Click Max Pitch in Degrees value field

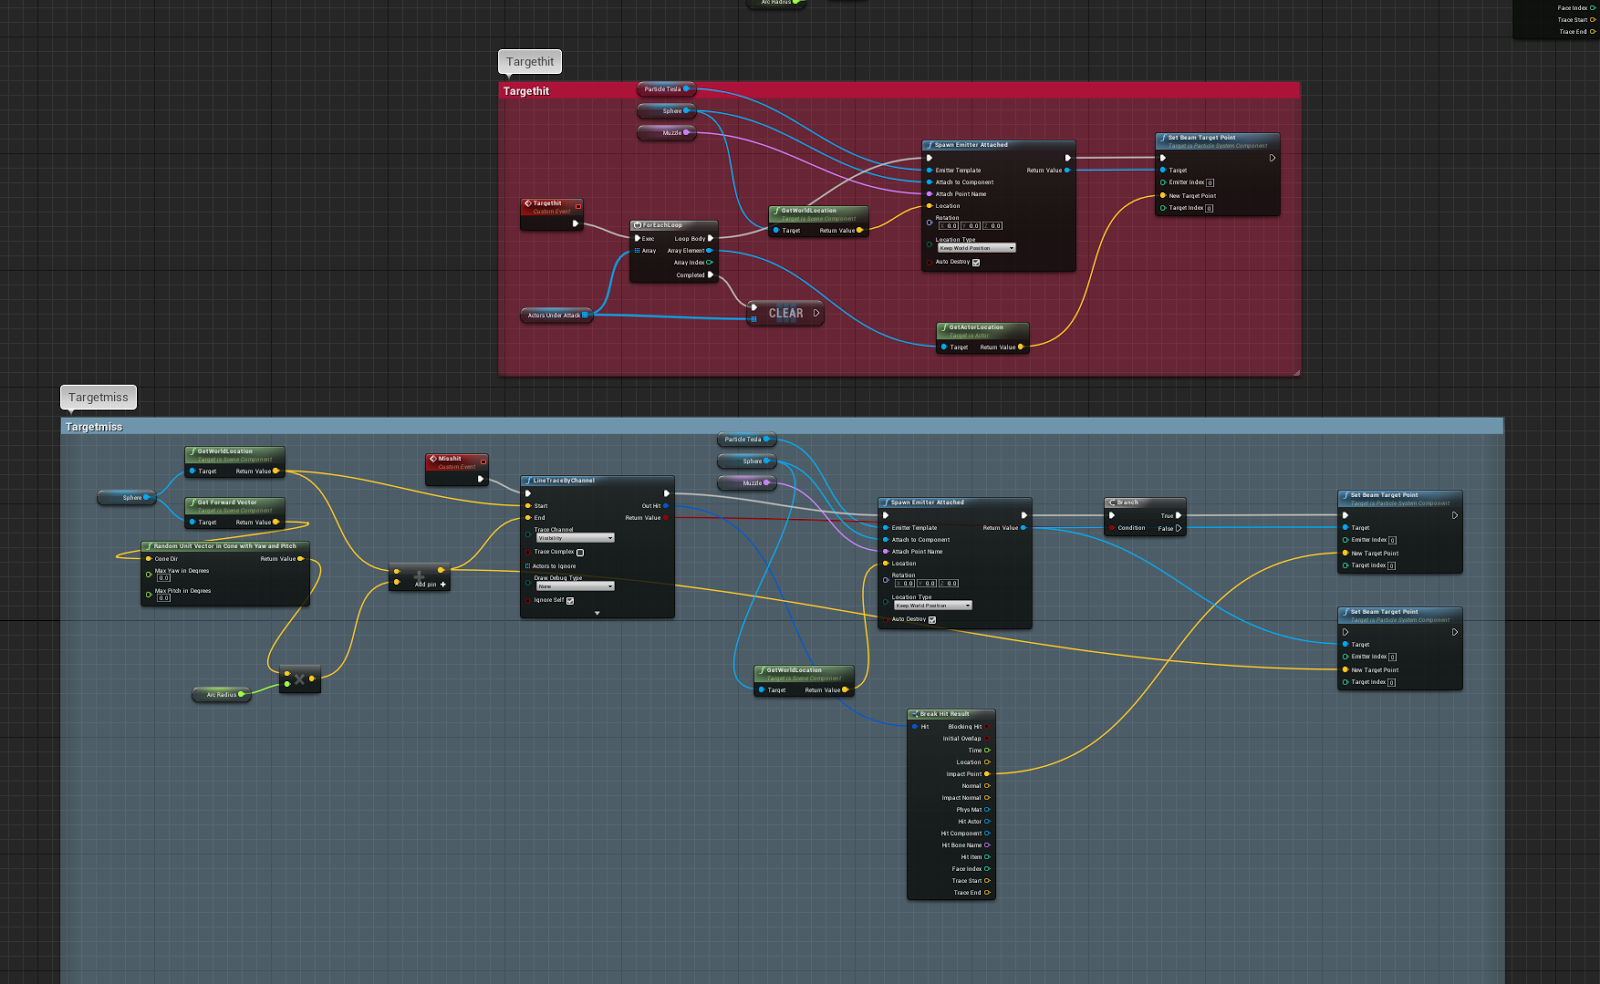[163, 598]
